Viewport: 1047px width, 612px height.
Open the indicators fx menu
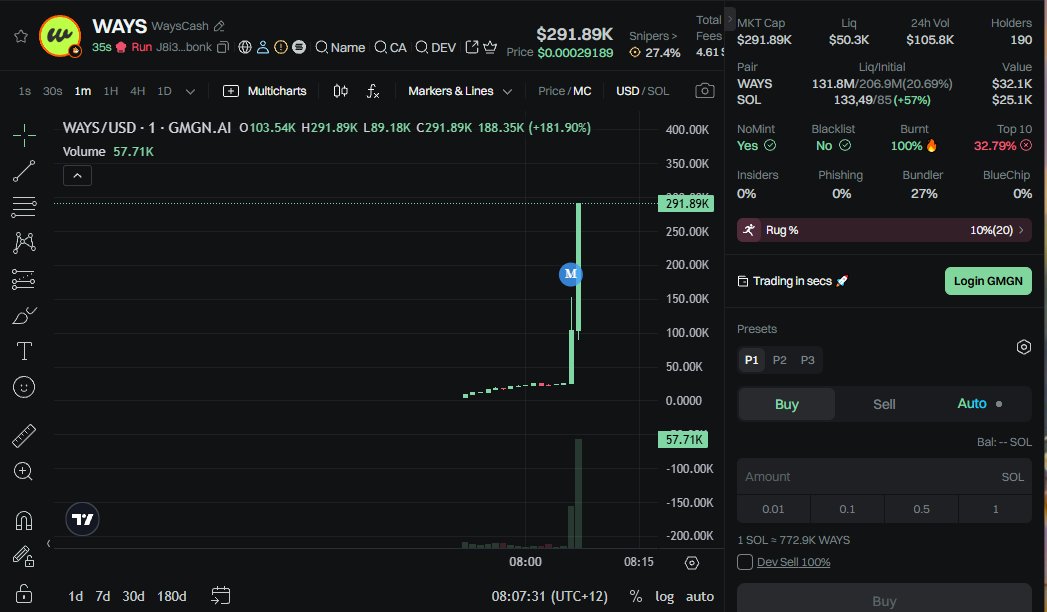pos(373,91)
